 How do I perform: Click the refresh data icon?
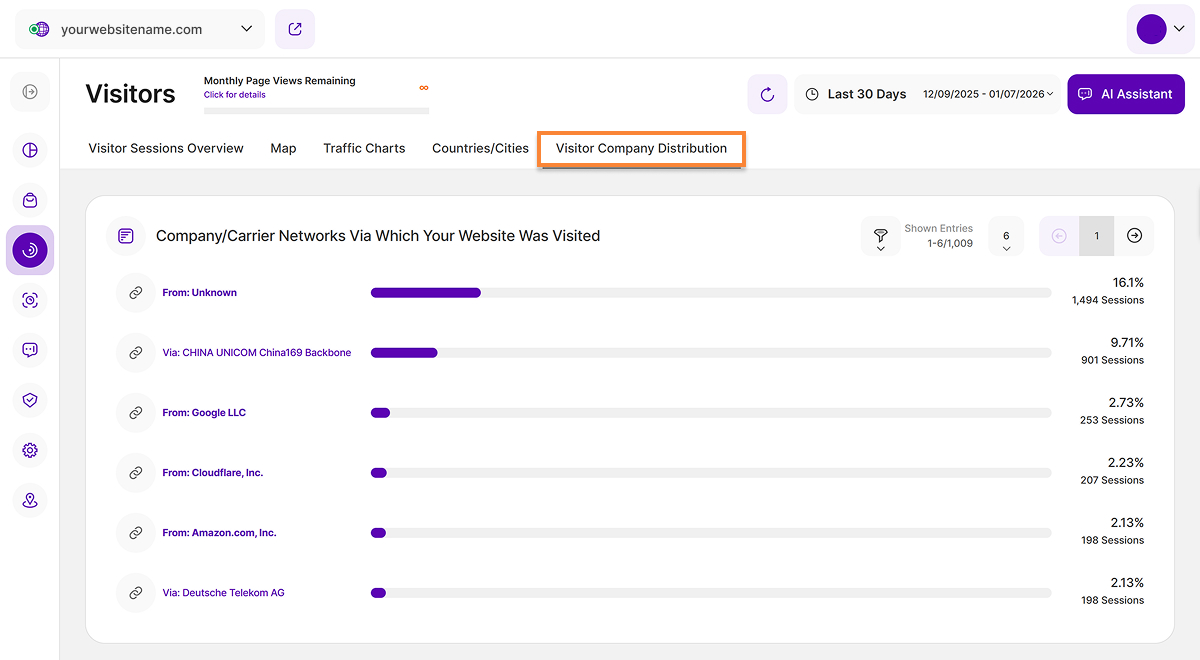coord(767,94)
